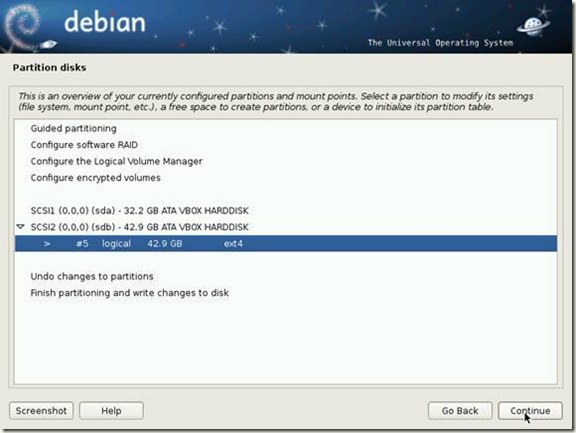Choose Undo changes to partitions

(x=92, y=277)
